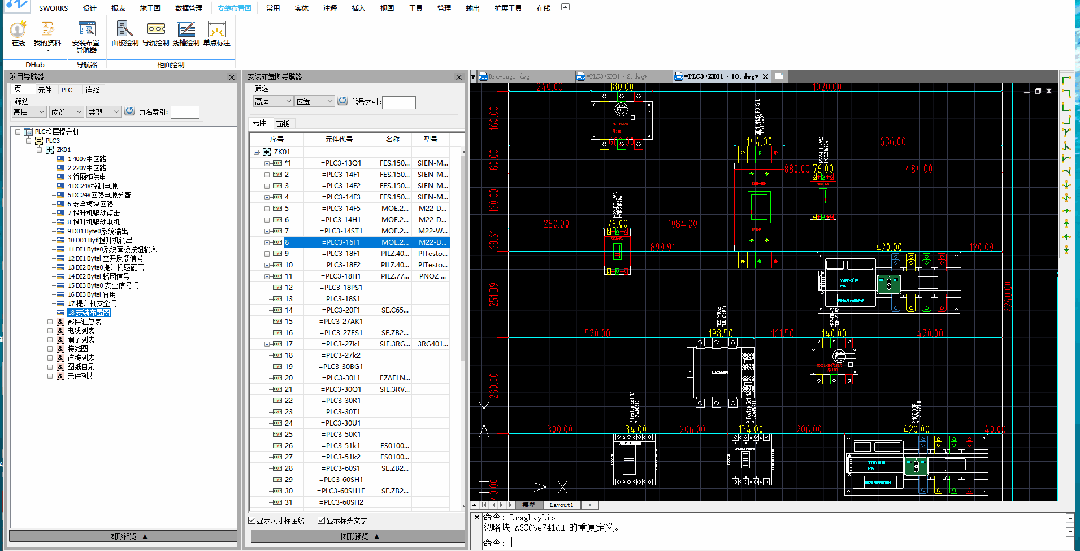Toggle box on row 9 =PLC3-18F1
The width and height of the screenshot is (1080, 551).
267,253
